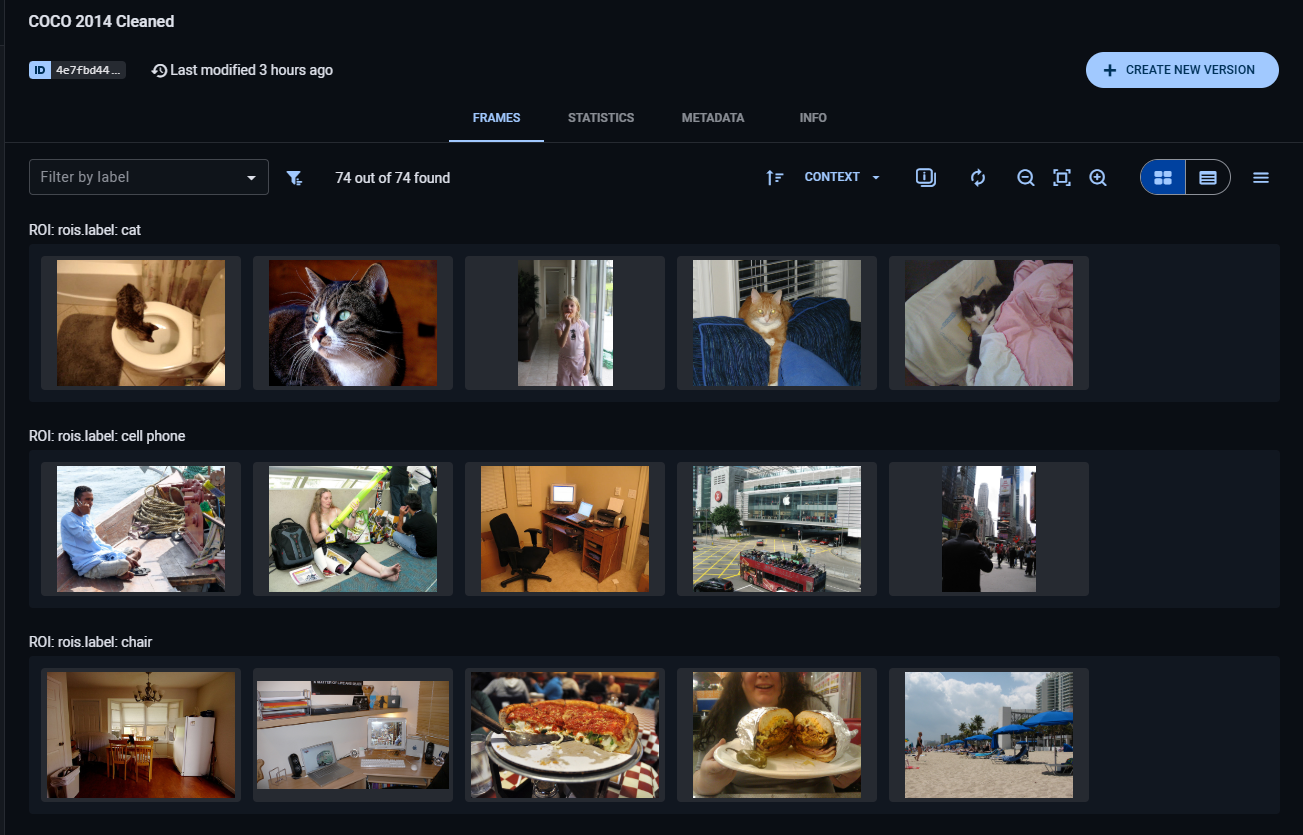Refresh the frames view
This screenshot has width=1303, height=835.
pyautogui.click(x=977, y=177)
